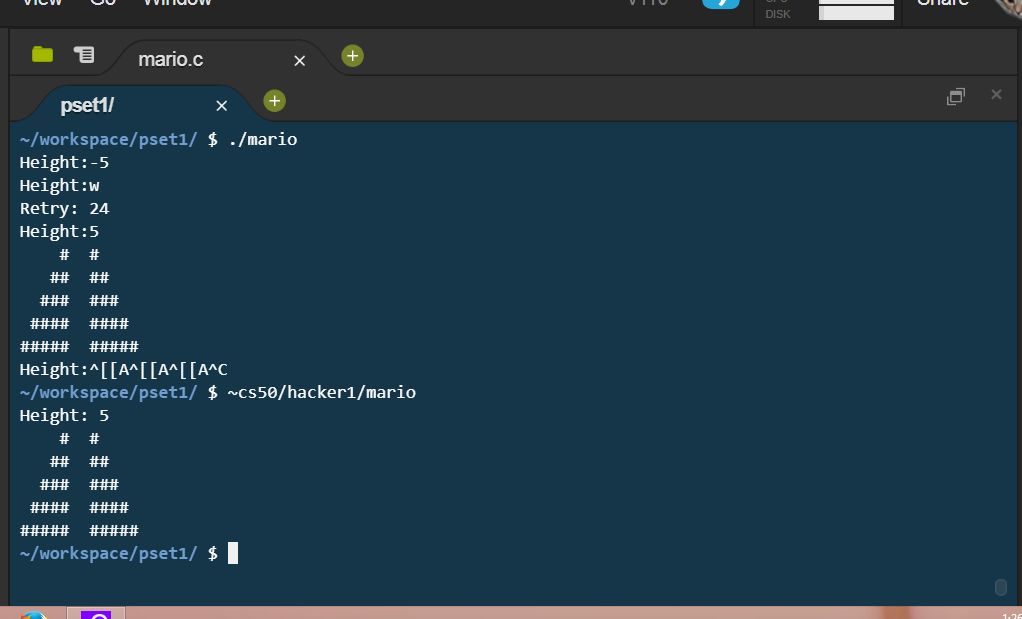Click the ~cs50/hacker1/mario command text
Viewport: 1022px width, 619px height.
[x=321, y=392]
